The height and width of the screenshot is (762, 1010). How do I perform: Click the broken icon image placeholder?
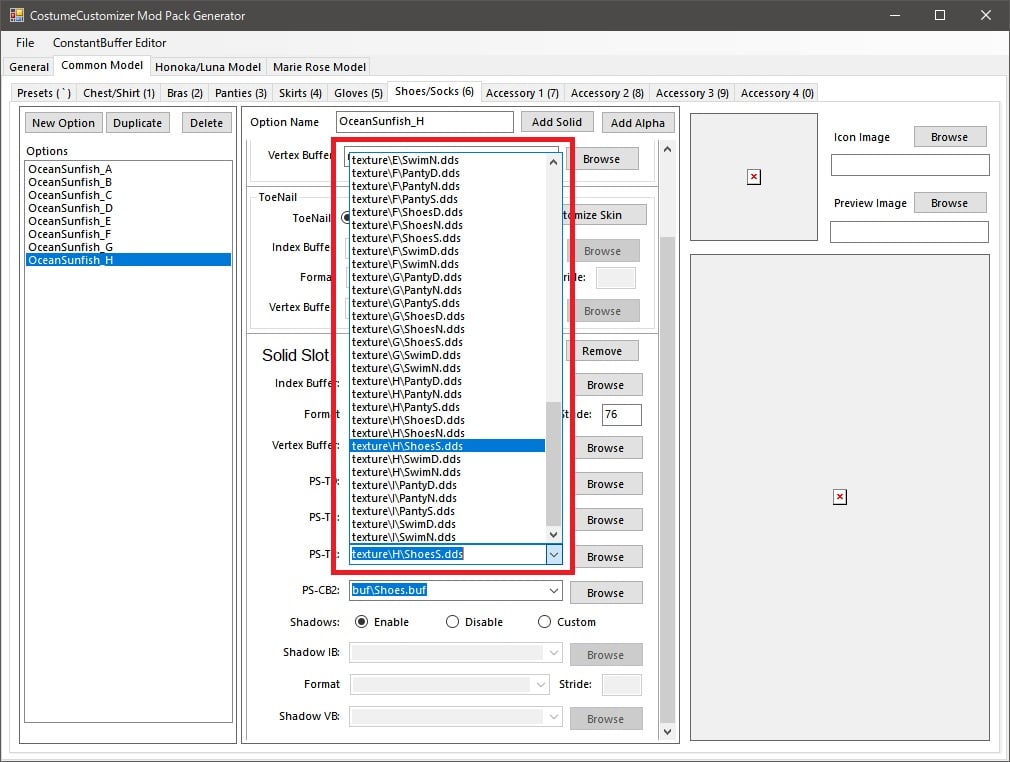click(x=754, y=176)
